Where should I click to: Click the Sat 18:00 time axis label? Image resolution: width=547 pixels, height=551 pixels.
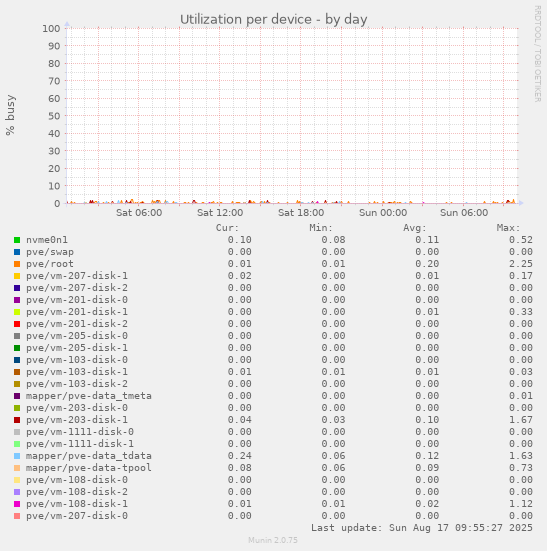coord(301,213)
